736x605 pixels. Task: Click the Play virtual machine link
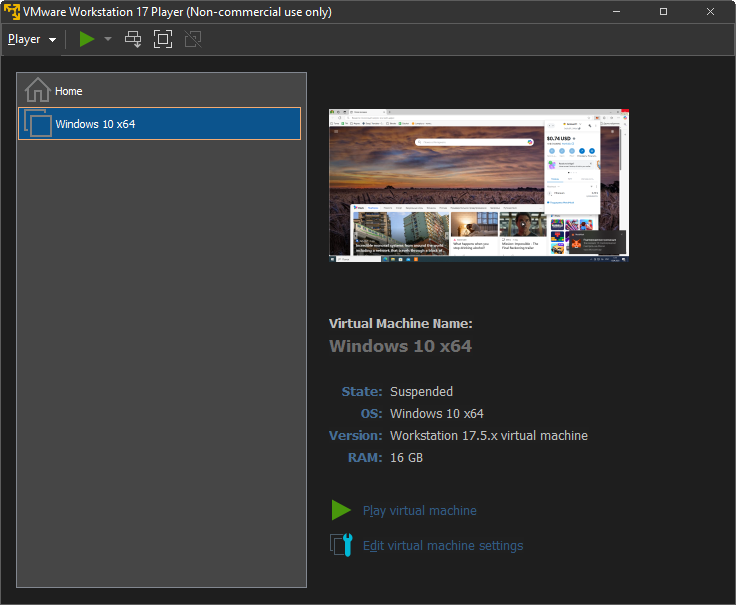click(x=419, y=511)
